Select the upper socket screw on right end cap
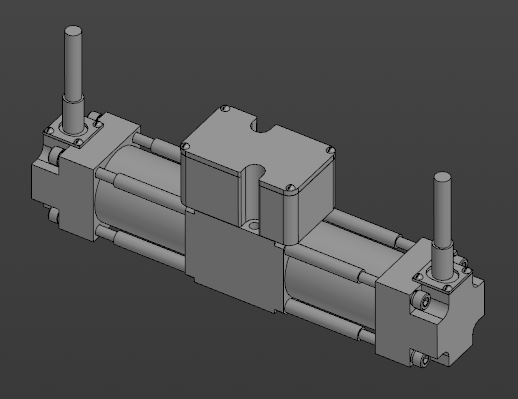 (x=421, y=300)
